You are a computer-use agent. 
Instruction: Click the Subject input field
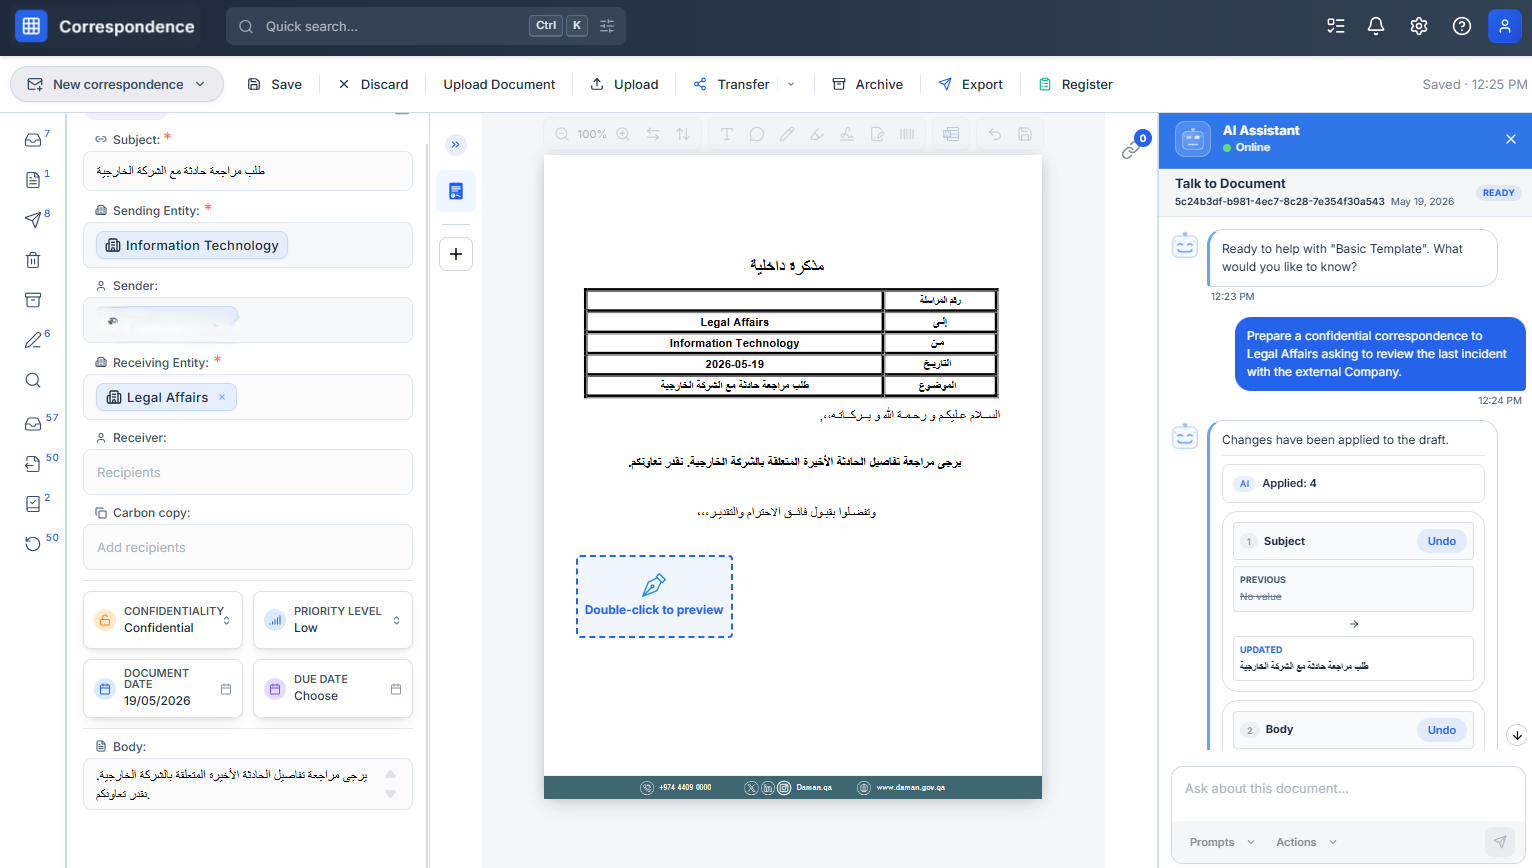(248, 171)
